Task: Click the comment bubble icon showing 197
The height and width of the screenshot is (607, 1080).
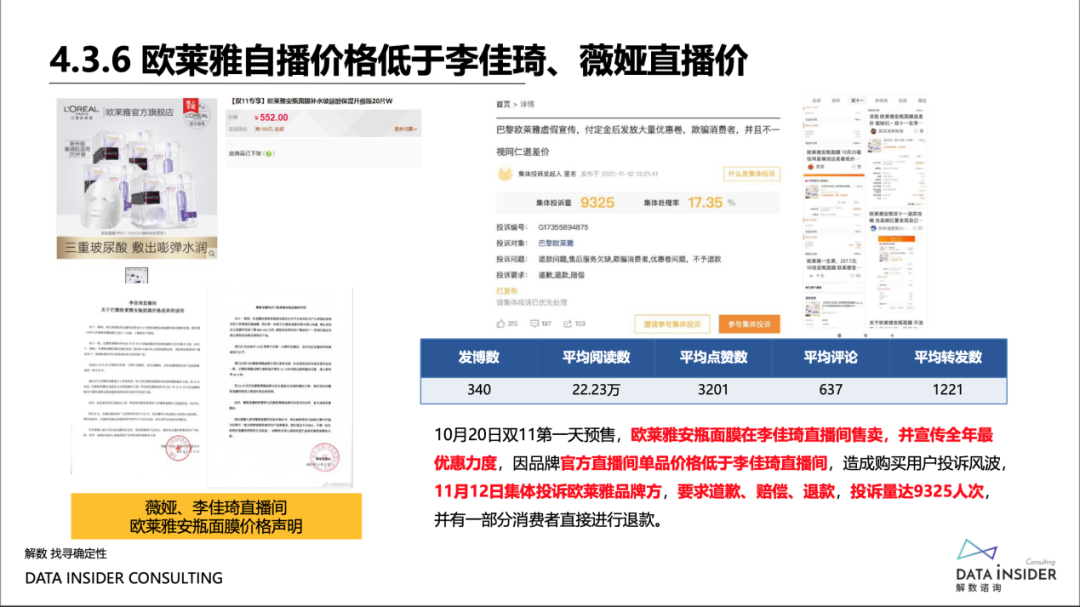Action: (x=534, y=323)
